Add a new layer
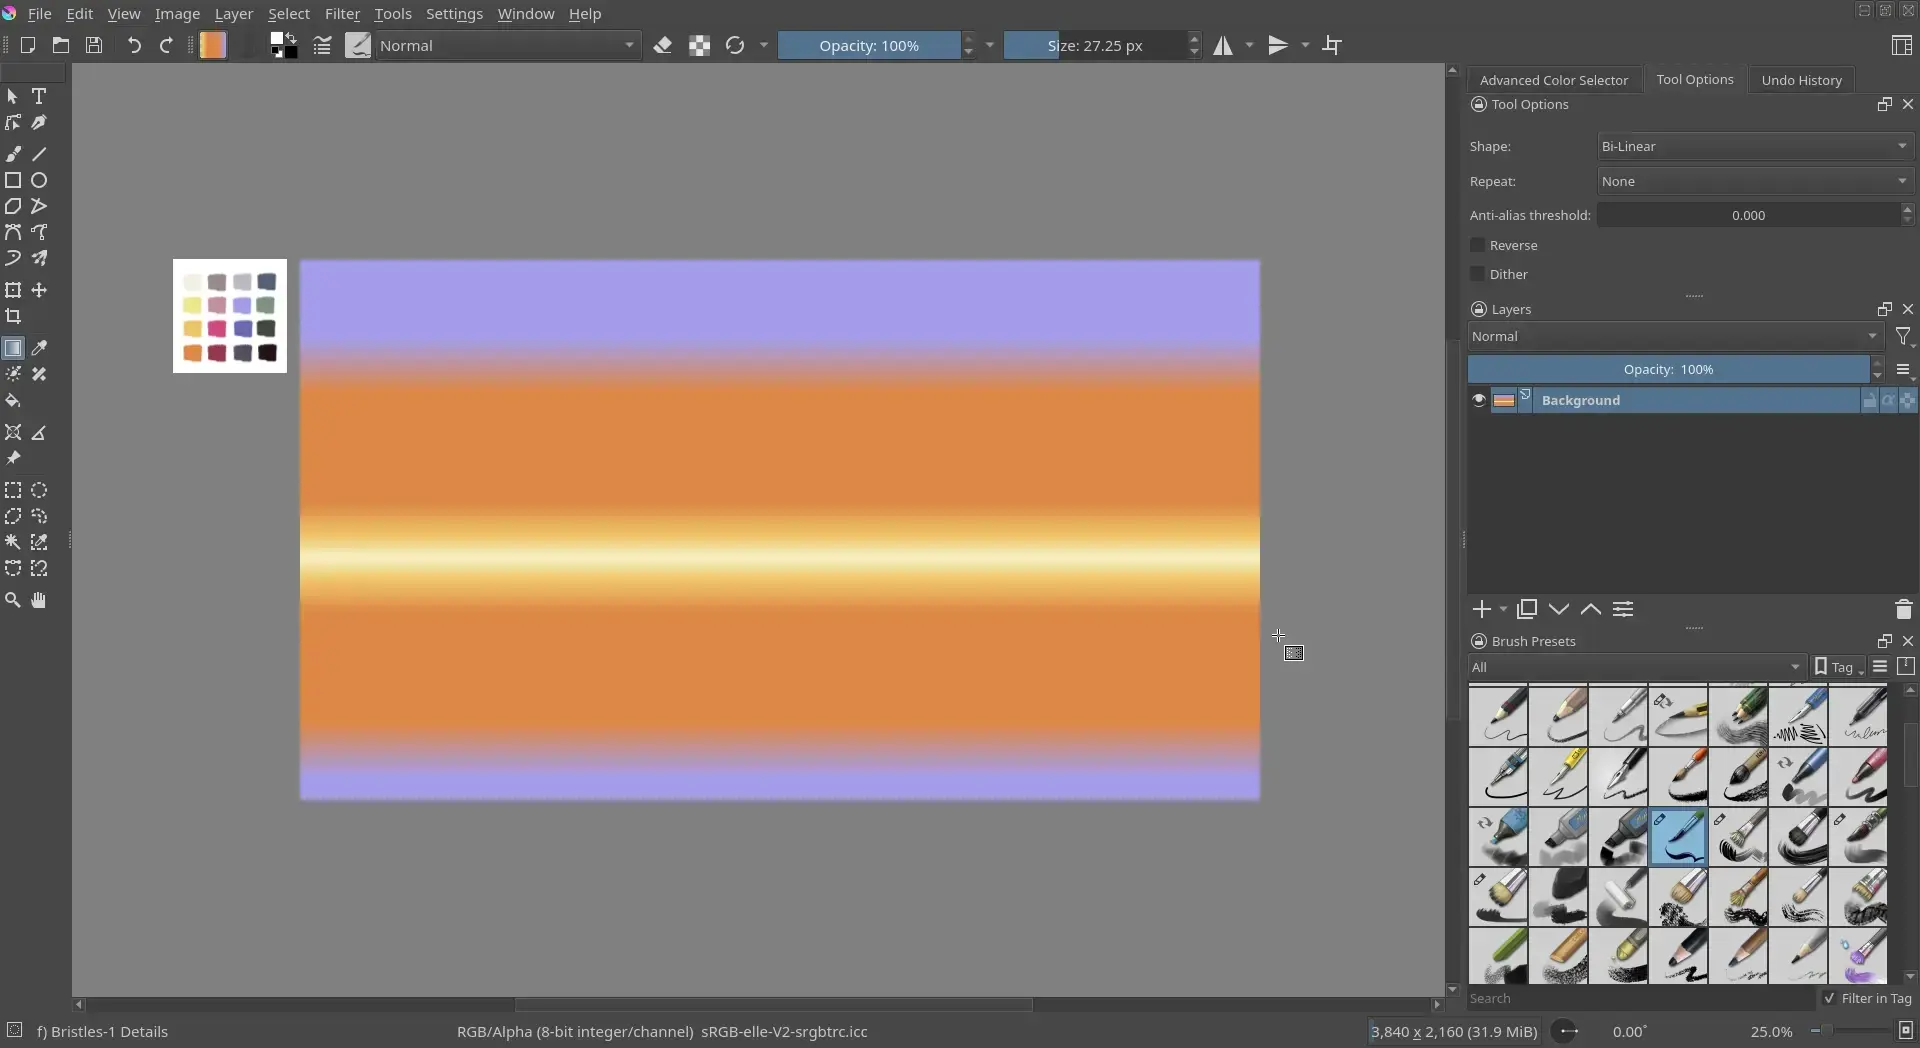Screen dimensions: 1920x1048 [1484, 609]
